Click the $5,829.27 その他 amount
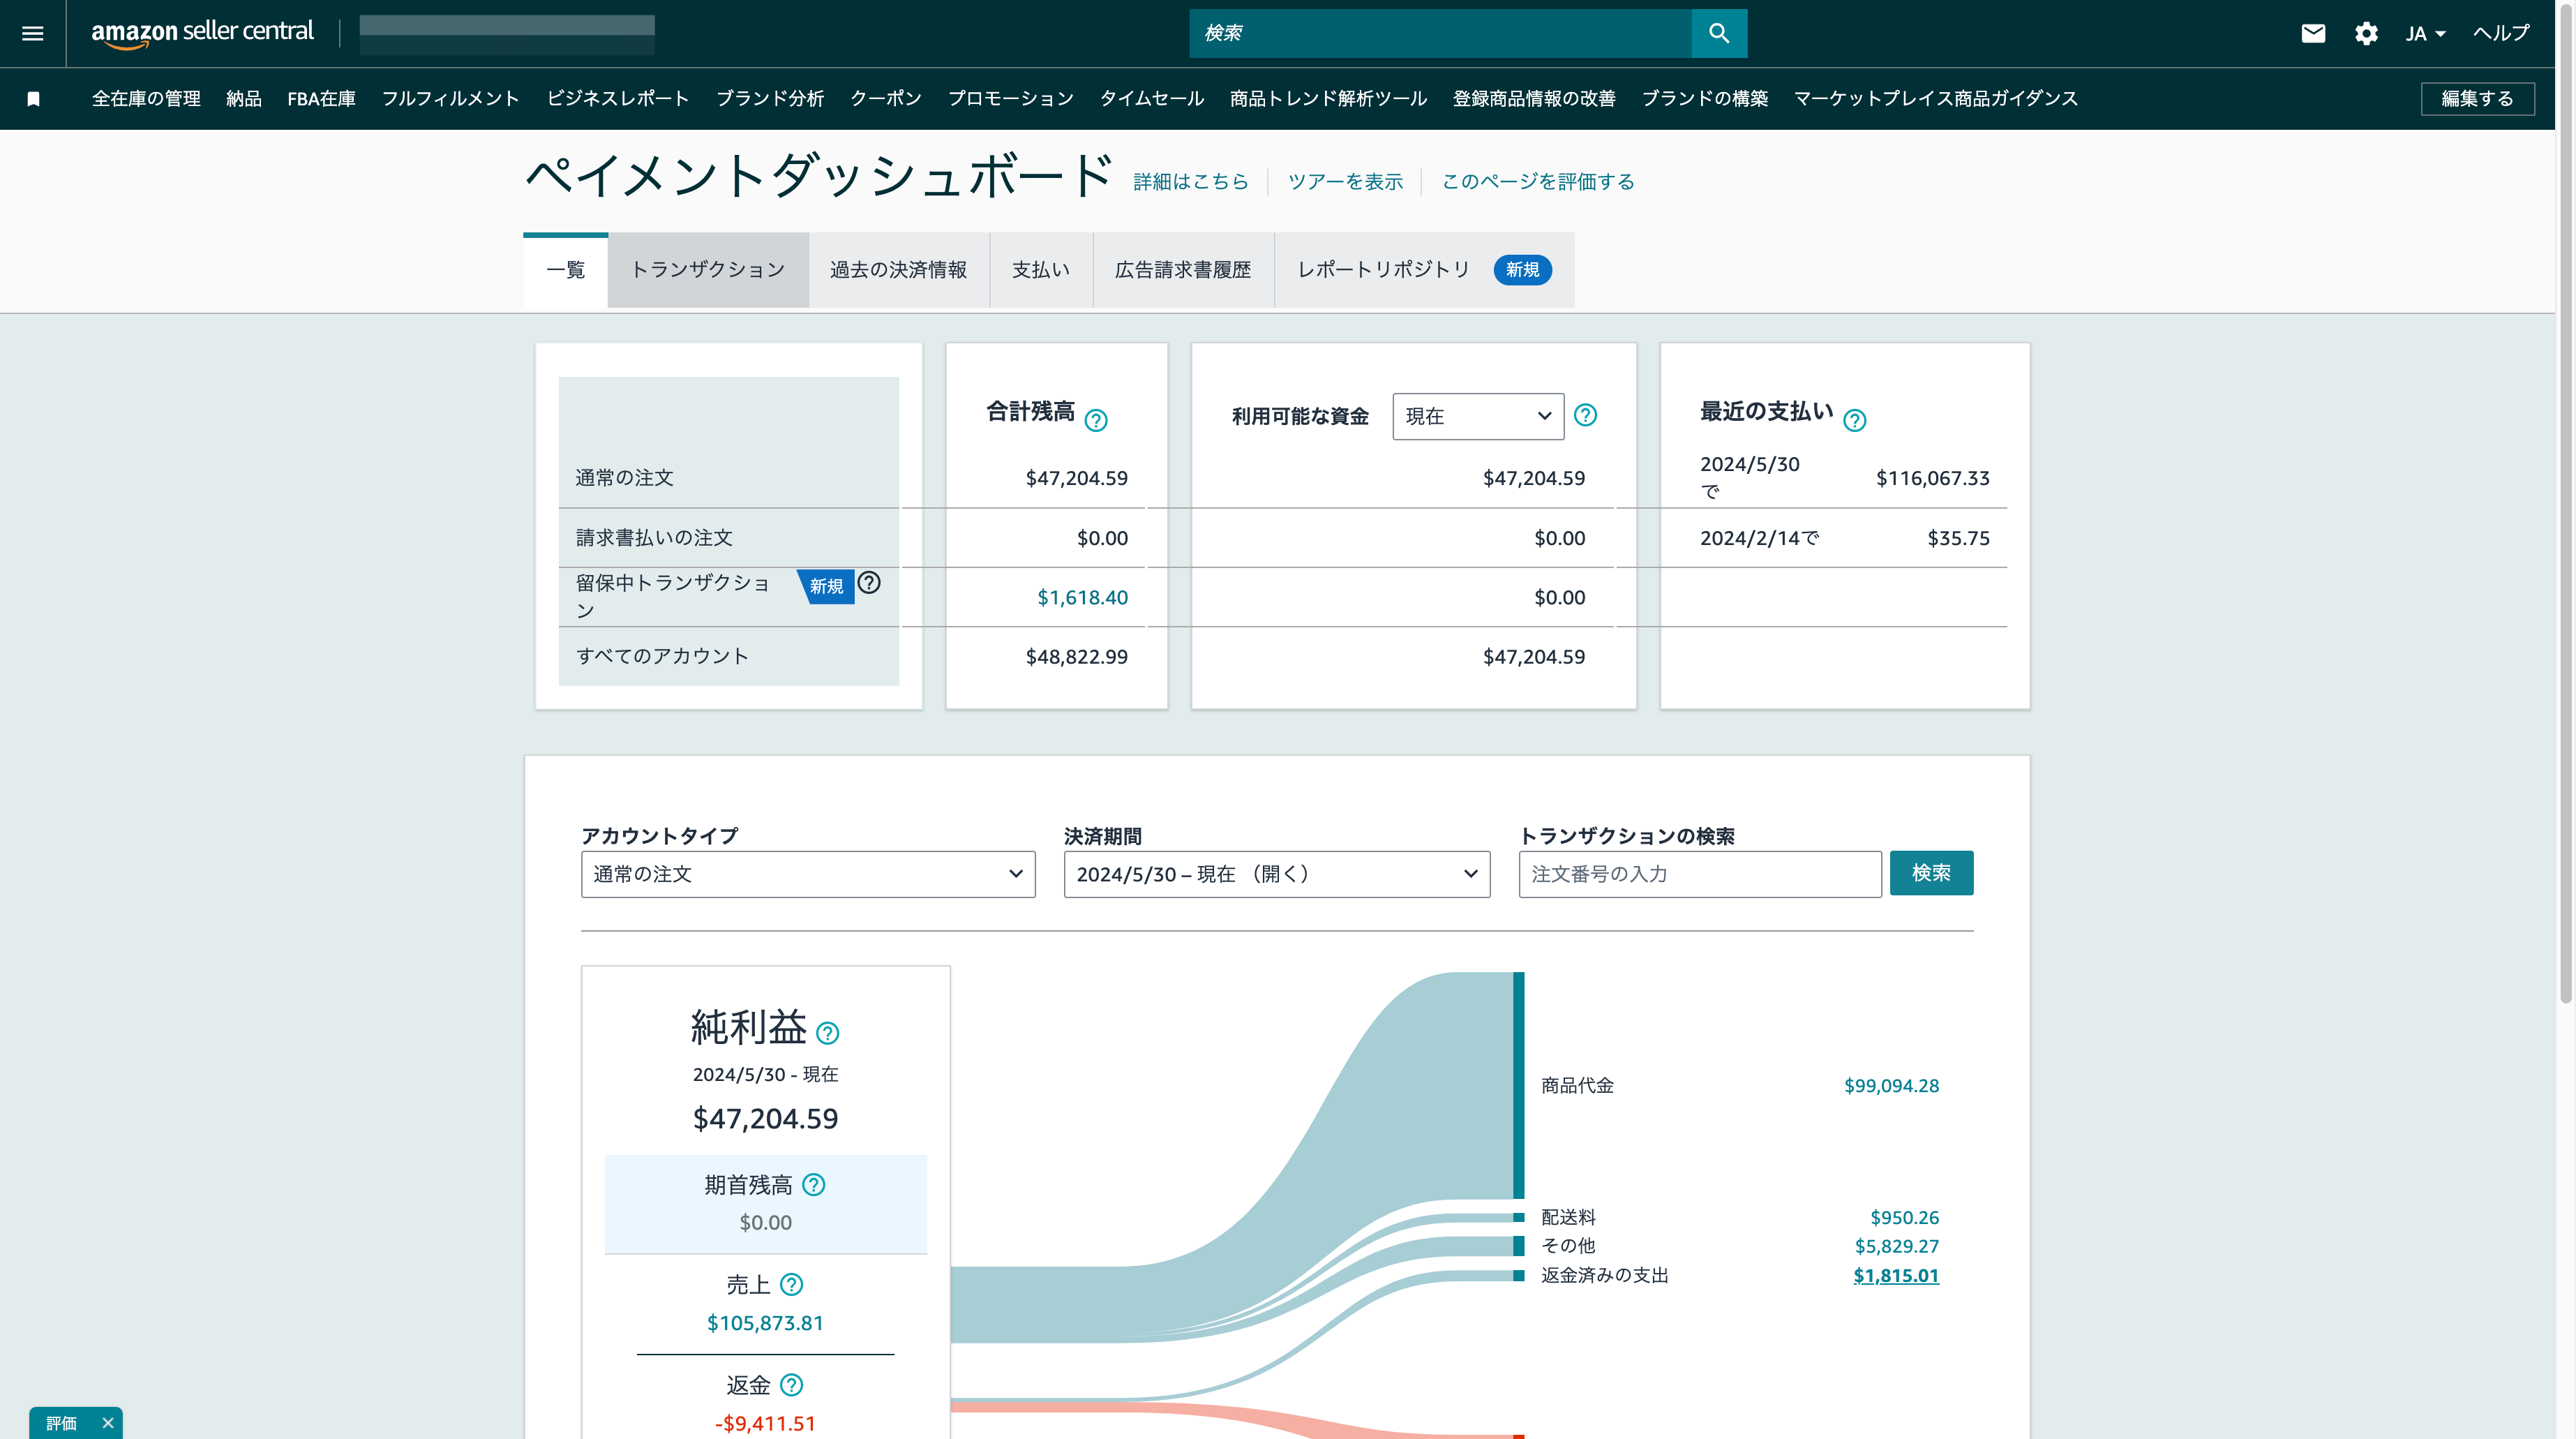Image resolution: width=2576 pixels, height=1439 pixels. click(x=1896, y=1247)
